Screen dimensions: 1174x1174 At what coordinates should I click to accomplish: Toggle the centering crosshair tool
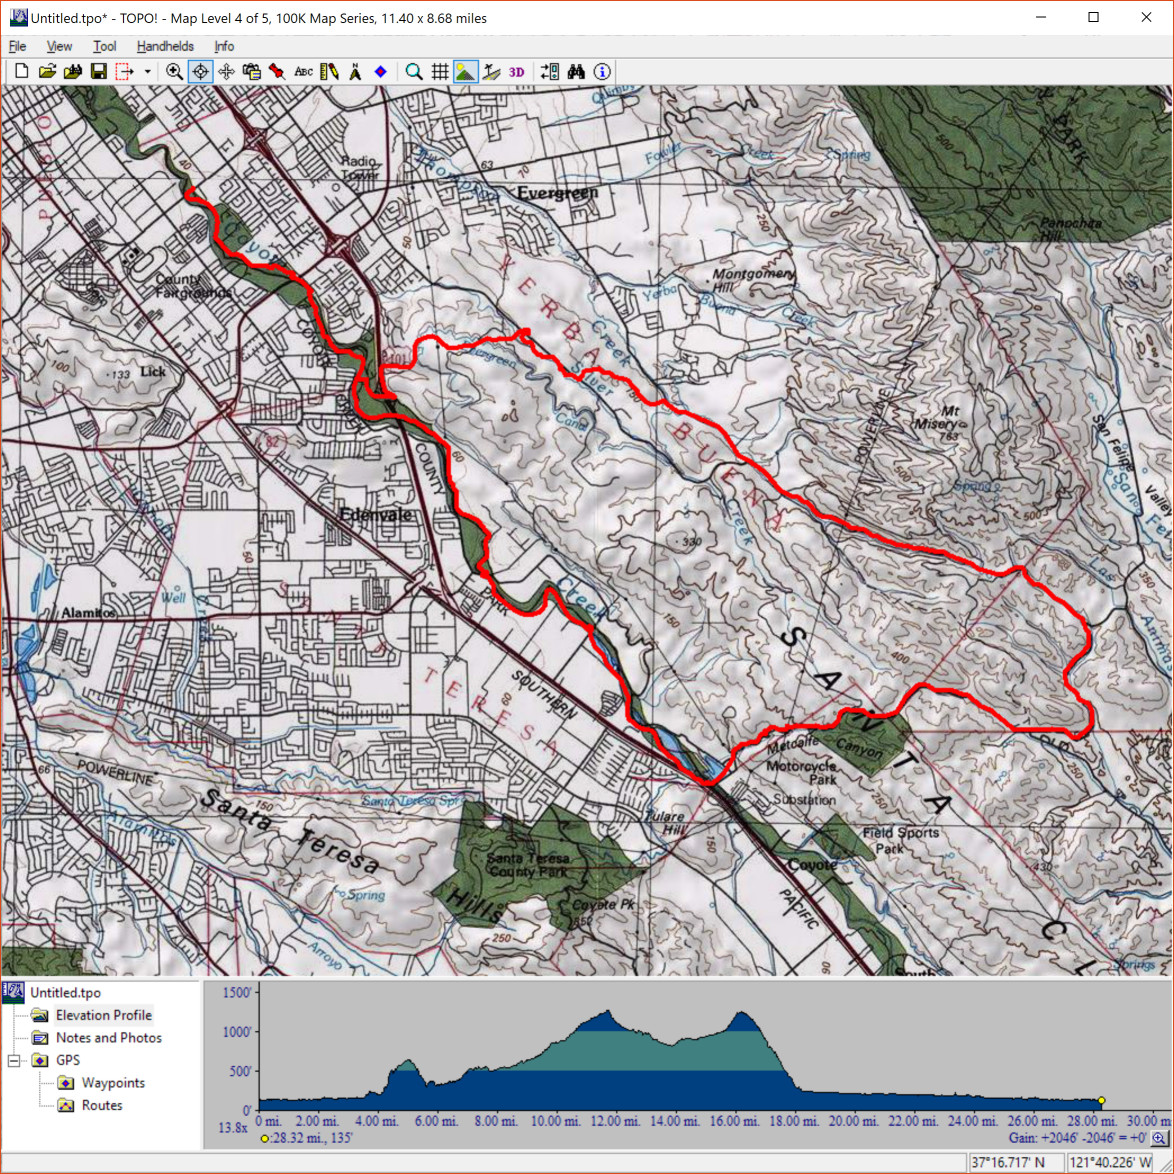coord(200,71)
